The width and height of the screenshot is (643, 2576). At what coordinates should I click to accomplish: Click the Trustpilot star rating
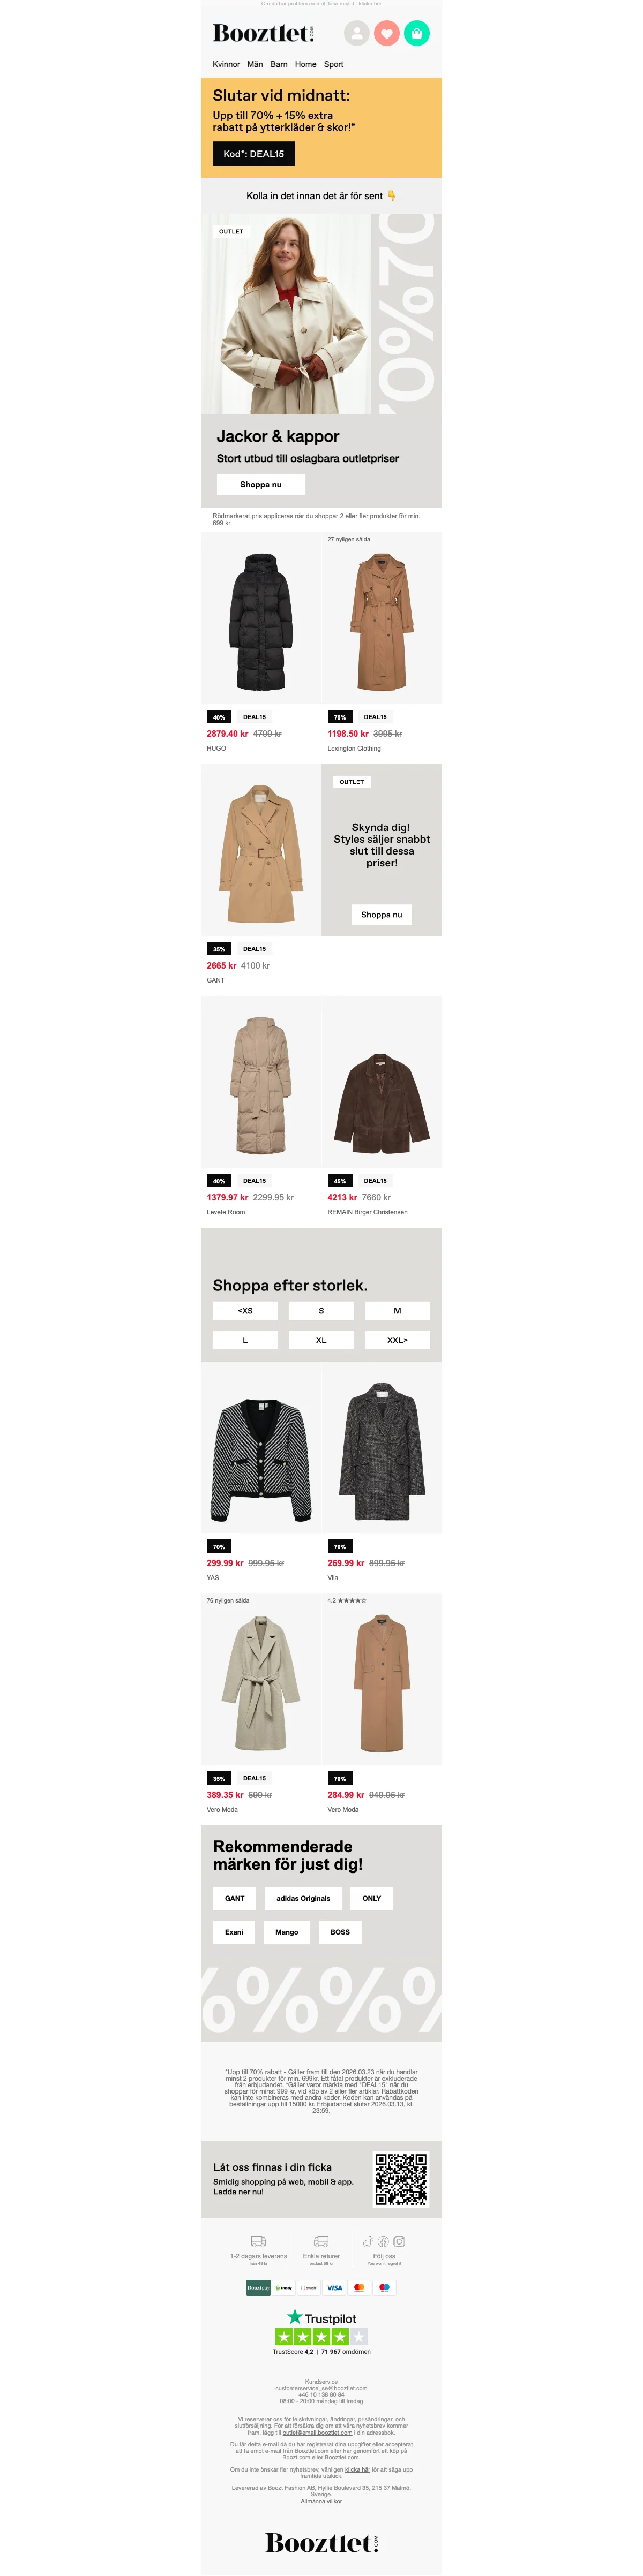321,2336
